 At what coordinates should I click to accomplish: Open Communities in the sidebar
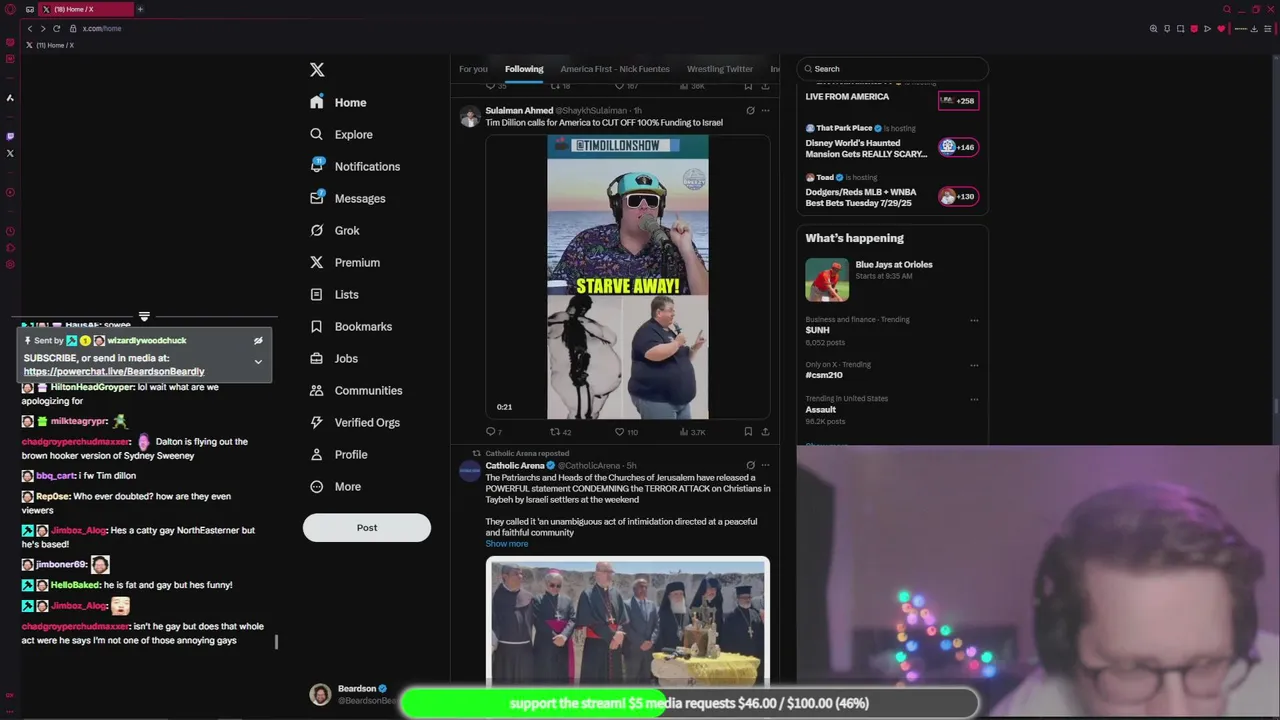356,390
